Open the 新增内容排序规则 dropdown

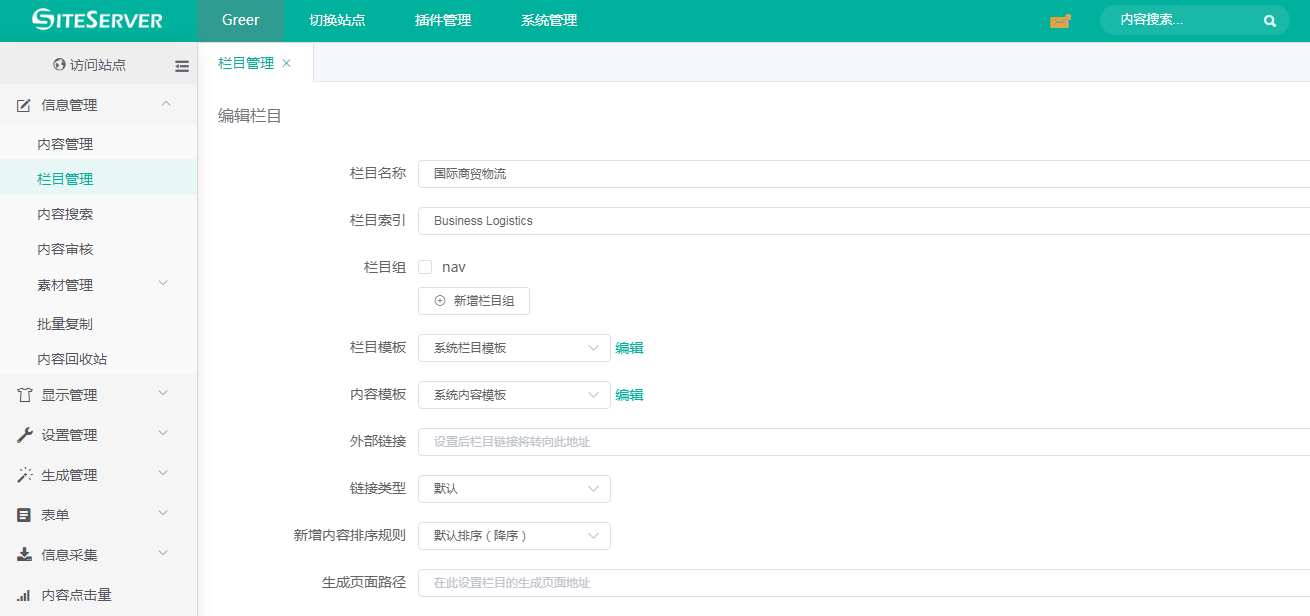click(x=514, y=536)
